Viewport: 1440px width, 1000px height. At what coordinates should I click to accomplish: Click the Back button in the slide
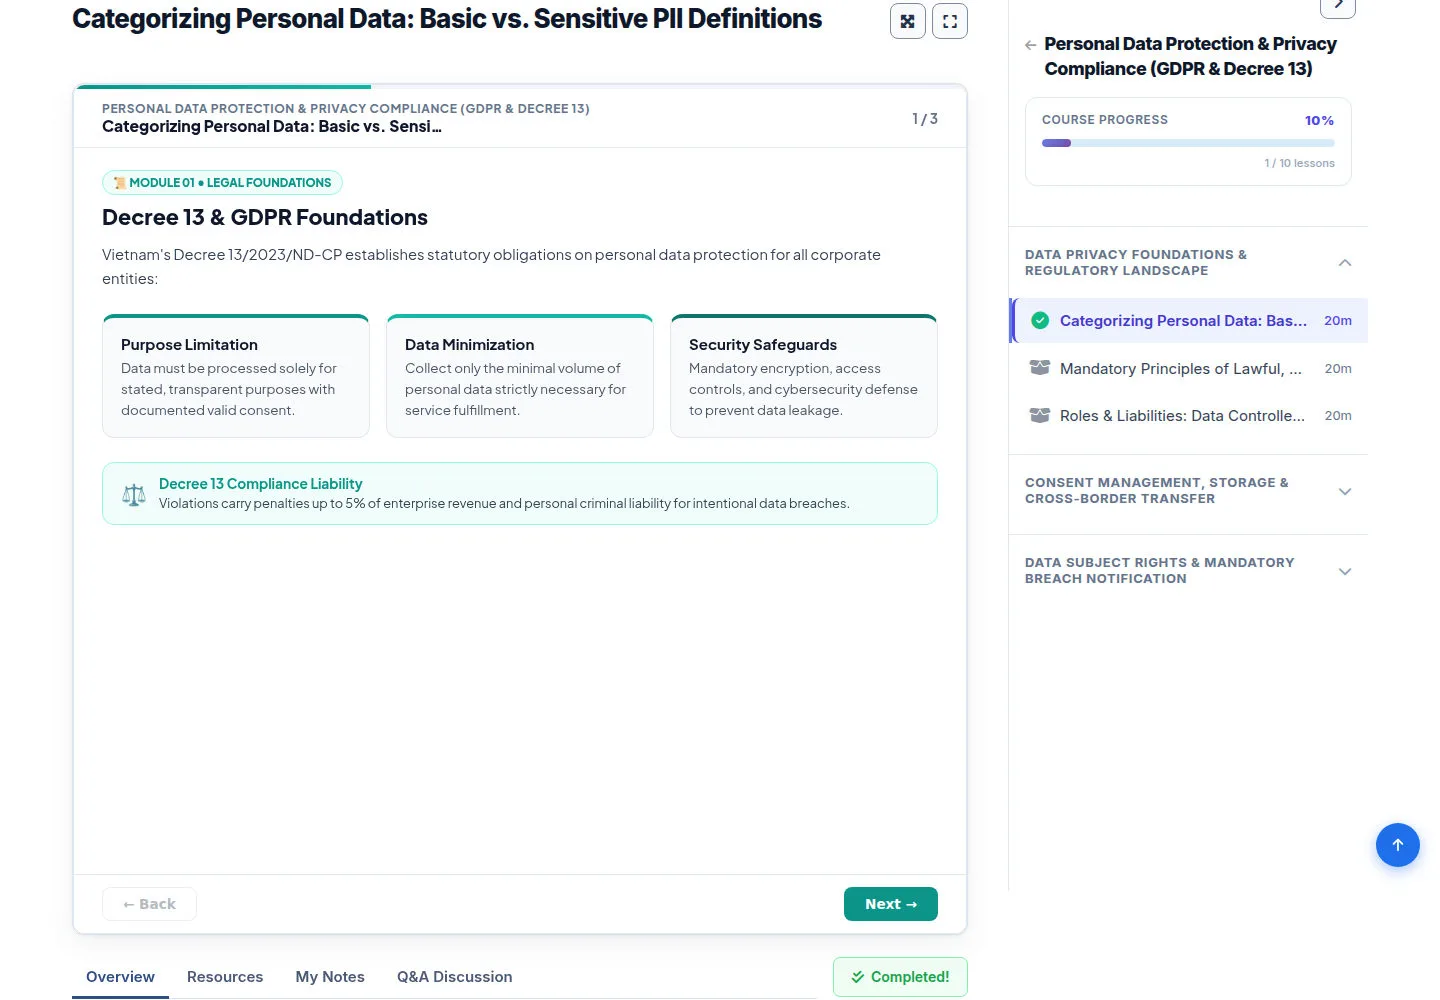tap(149, 904)
